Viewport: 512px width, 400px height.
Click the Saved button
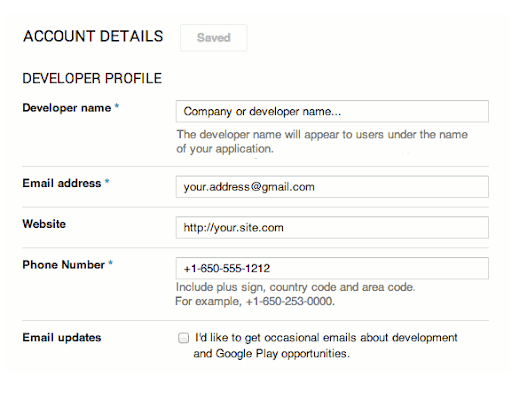(214, 38)
